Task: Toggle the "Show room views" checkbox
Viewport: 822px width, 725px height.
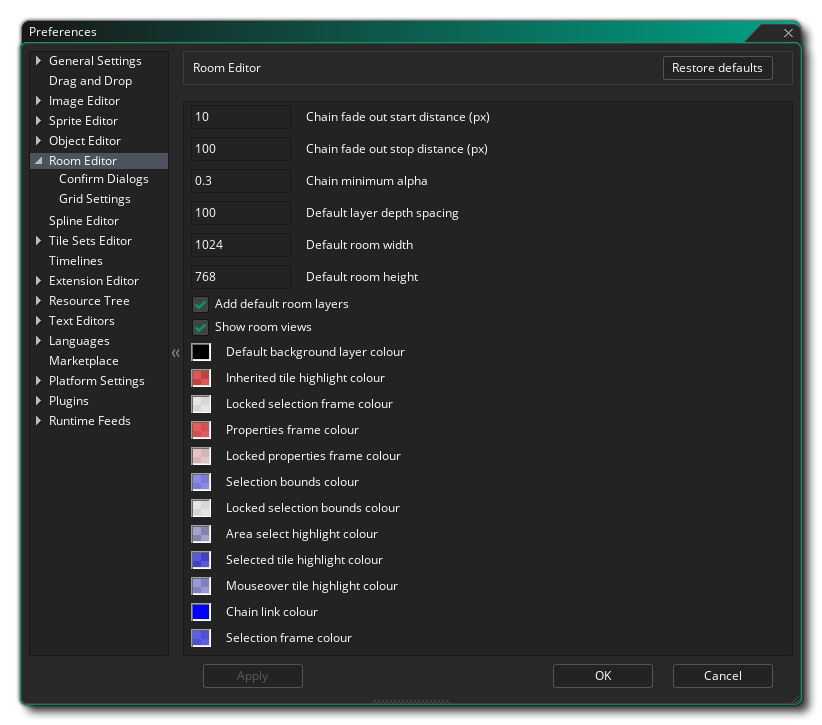Action: pos(200,326)
